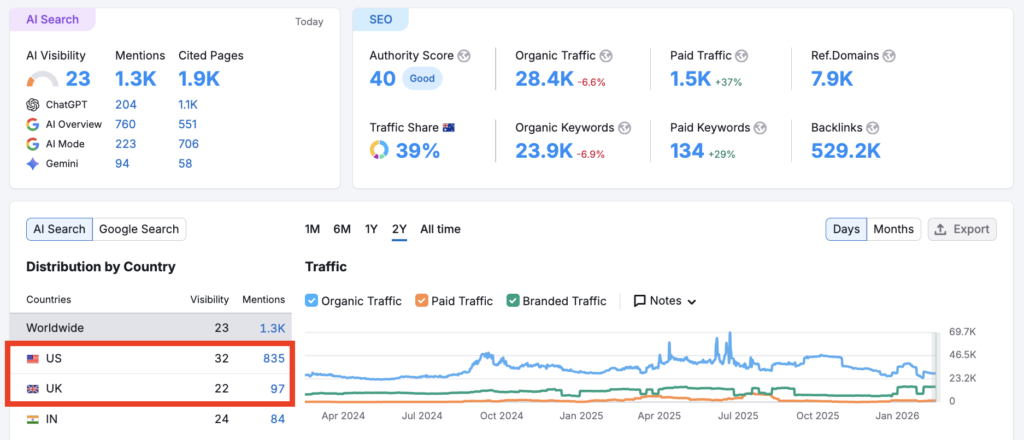Click the Organic Traffic info icon

(x=606, y=56)
